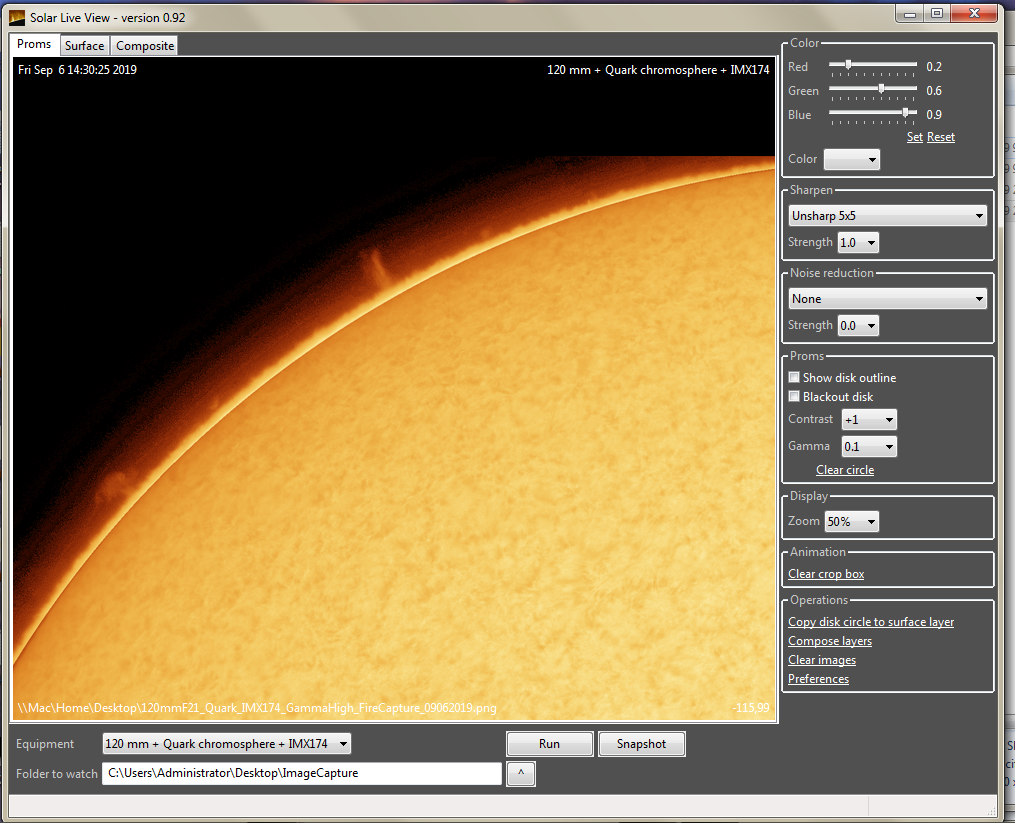Open the Surface tab

click(84, 45)
